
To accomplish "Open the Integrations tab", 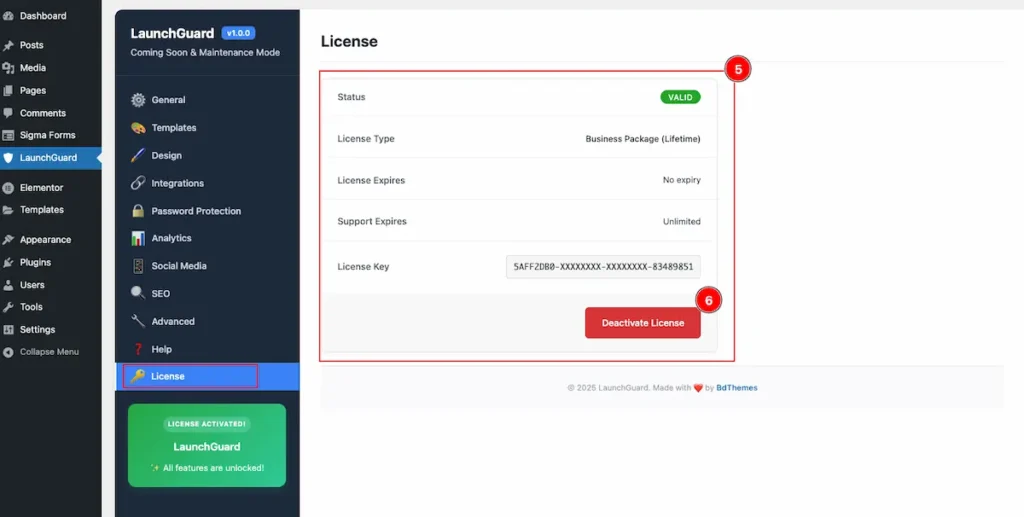I will click(207, 183).
